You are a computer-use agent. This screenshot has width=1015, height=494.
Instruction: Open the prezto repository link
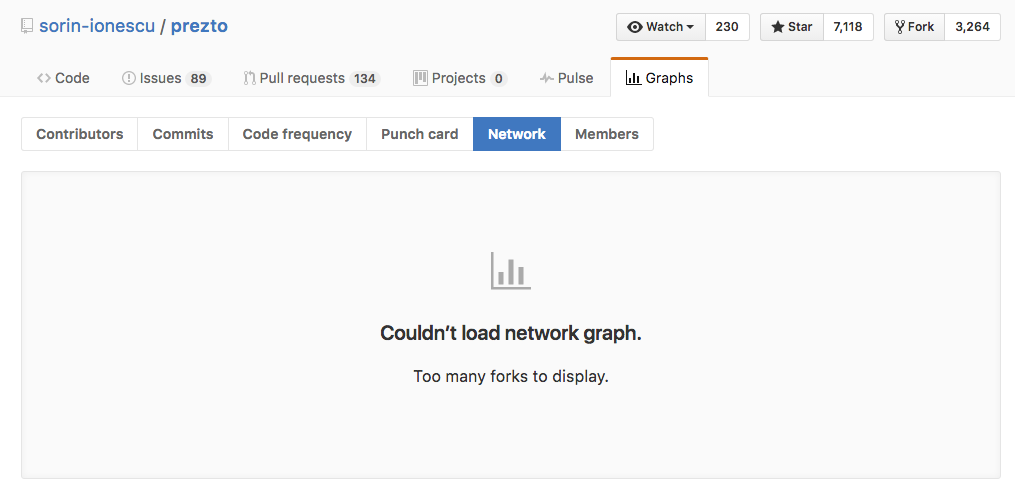(199, 27)
